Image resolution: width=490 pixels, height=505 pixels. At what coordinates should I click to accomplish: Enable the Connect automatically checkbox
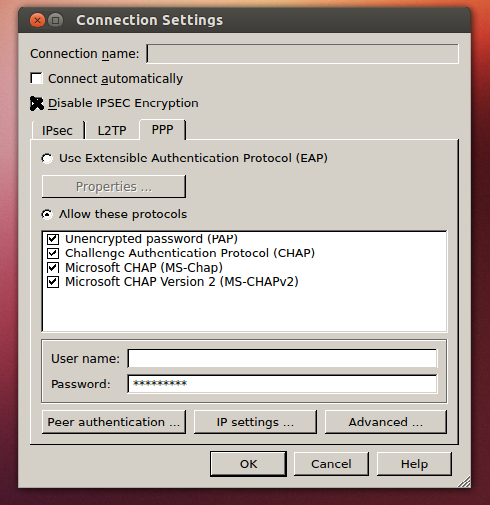[36, 79]
